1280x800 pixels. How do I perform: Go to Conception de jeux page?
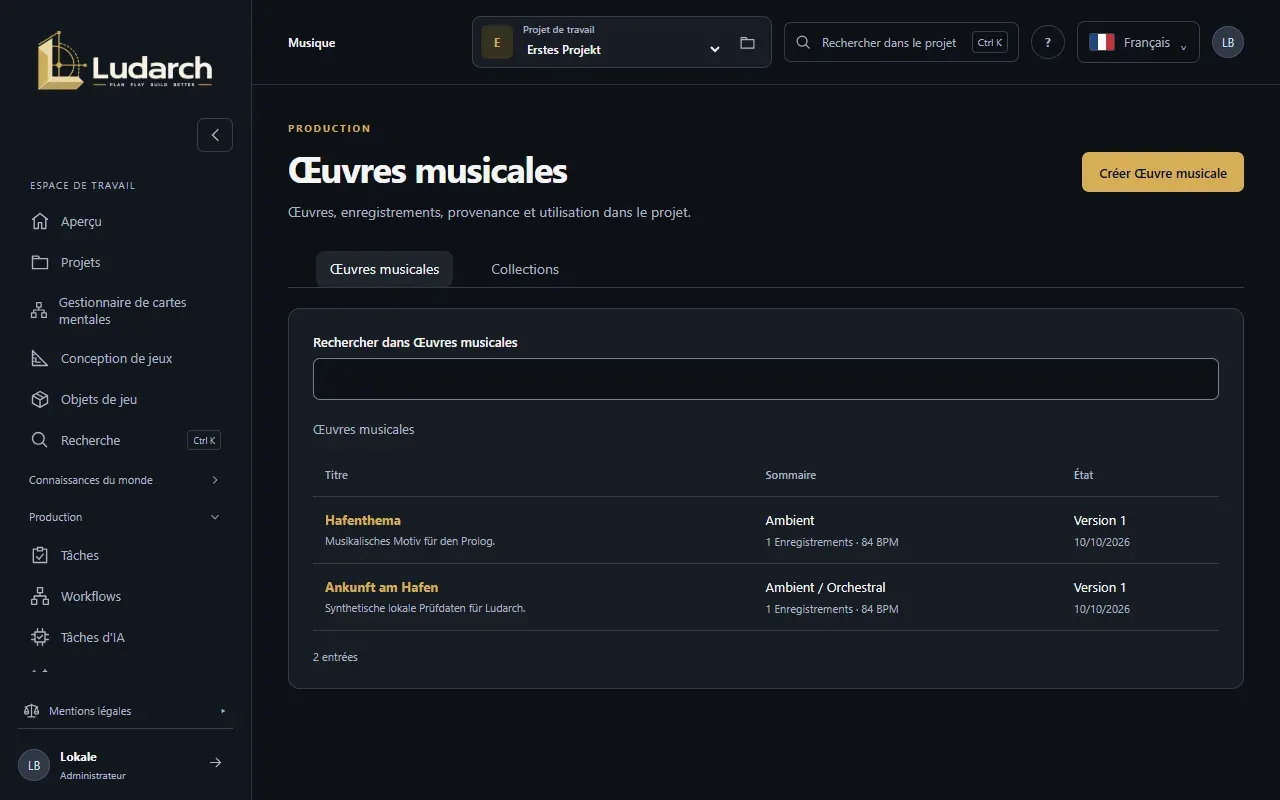coord(125,358)
